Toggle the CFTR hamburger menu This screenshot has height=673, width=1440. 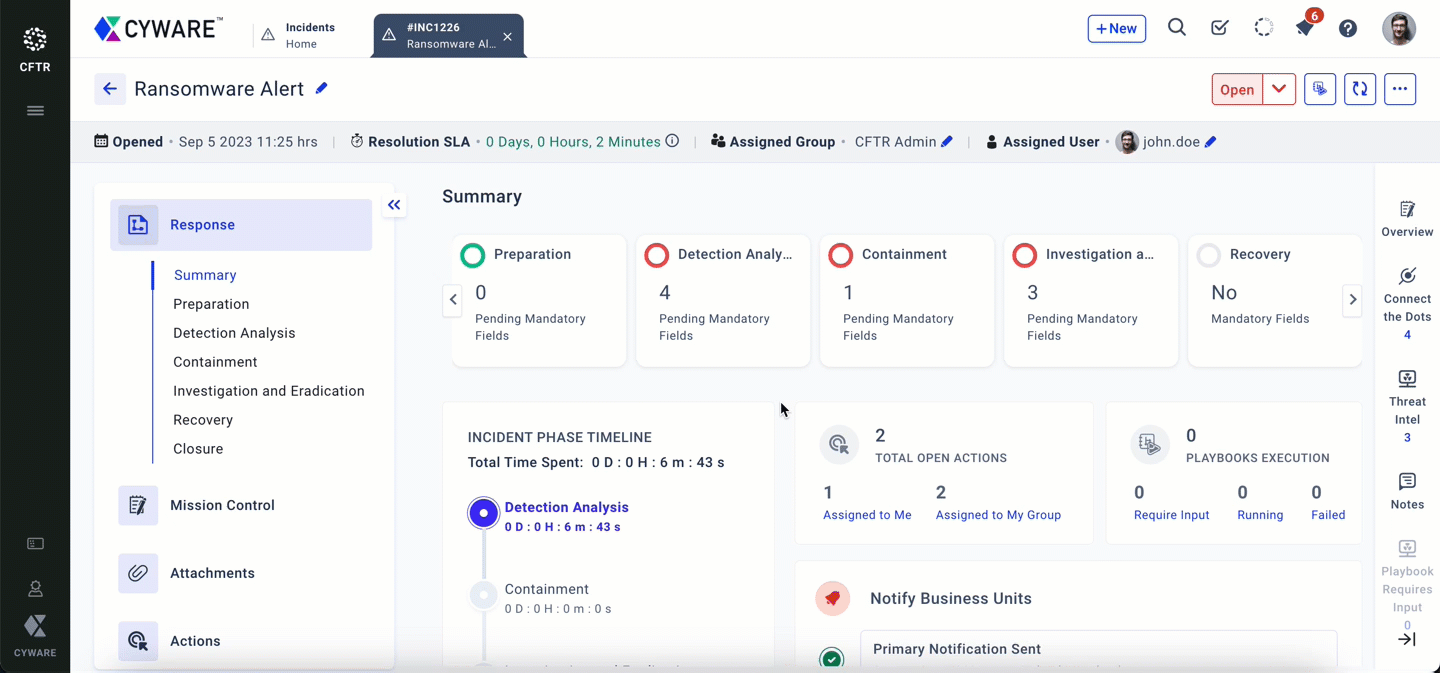35,111
